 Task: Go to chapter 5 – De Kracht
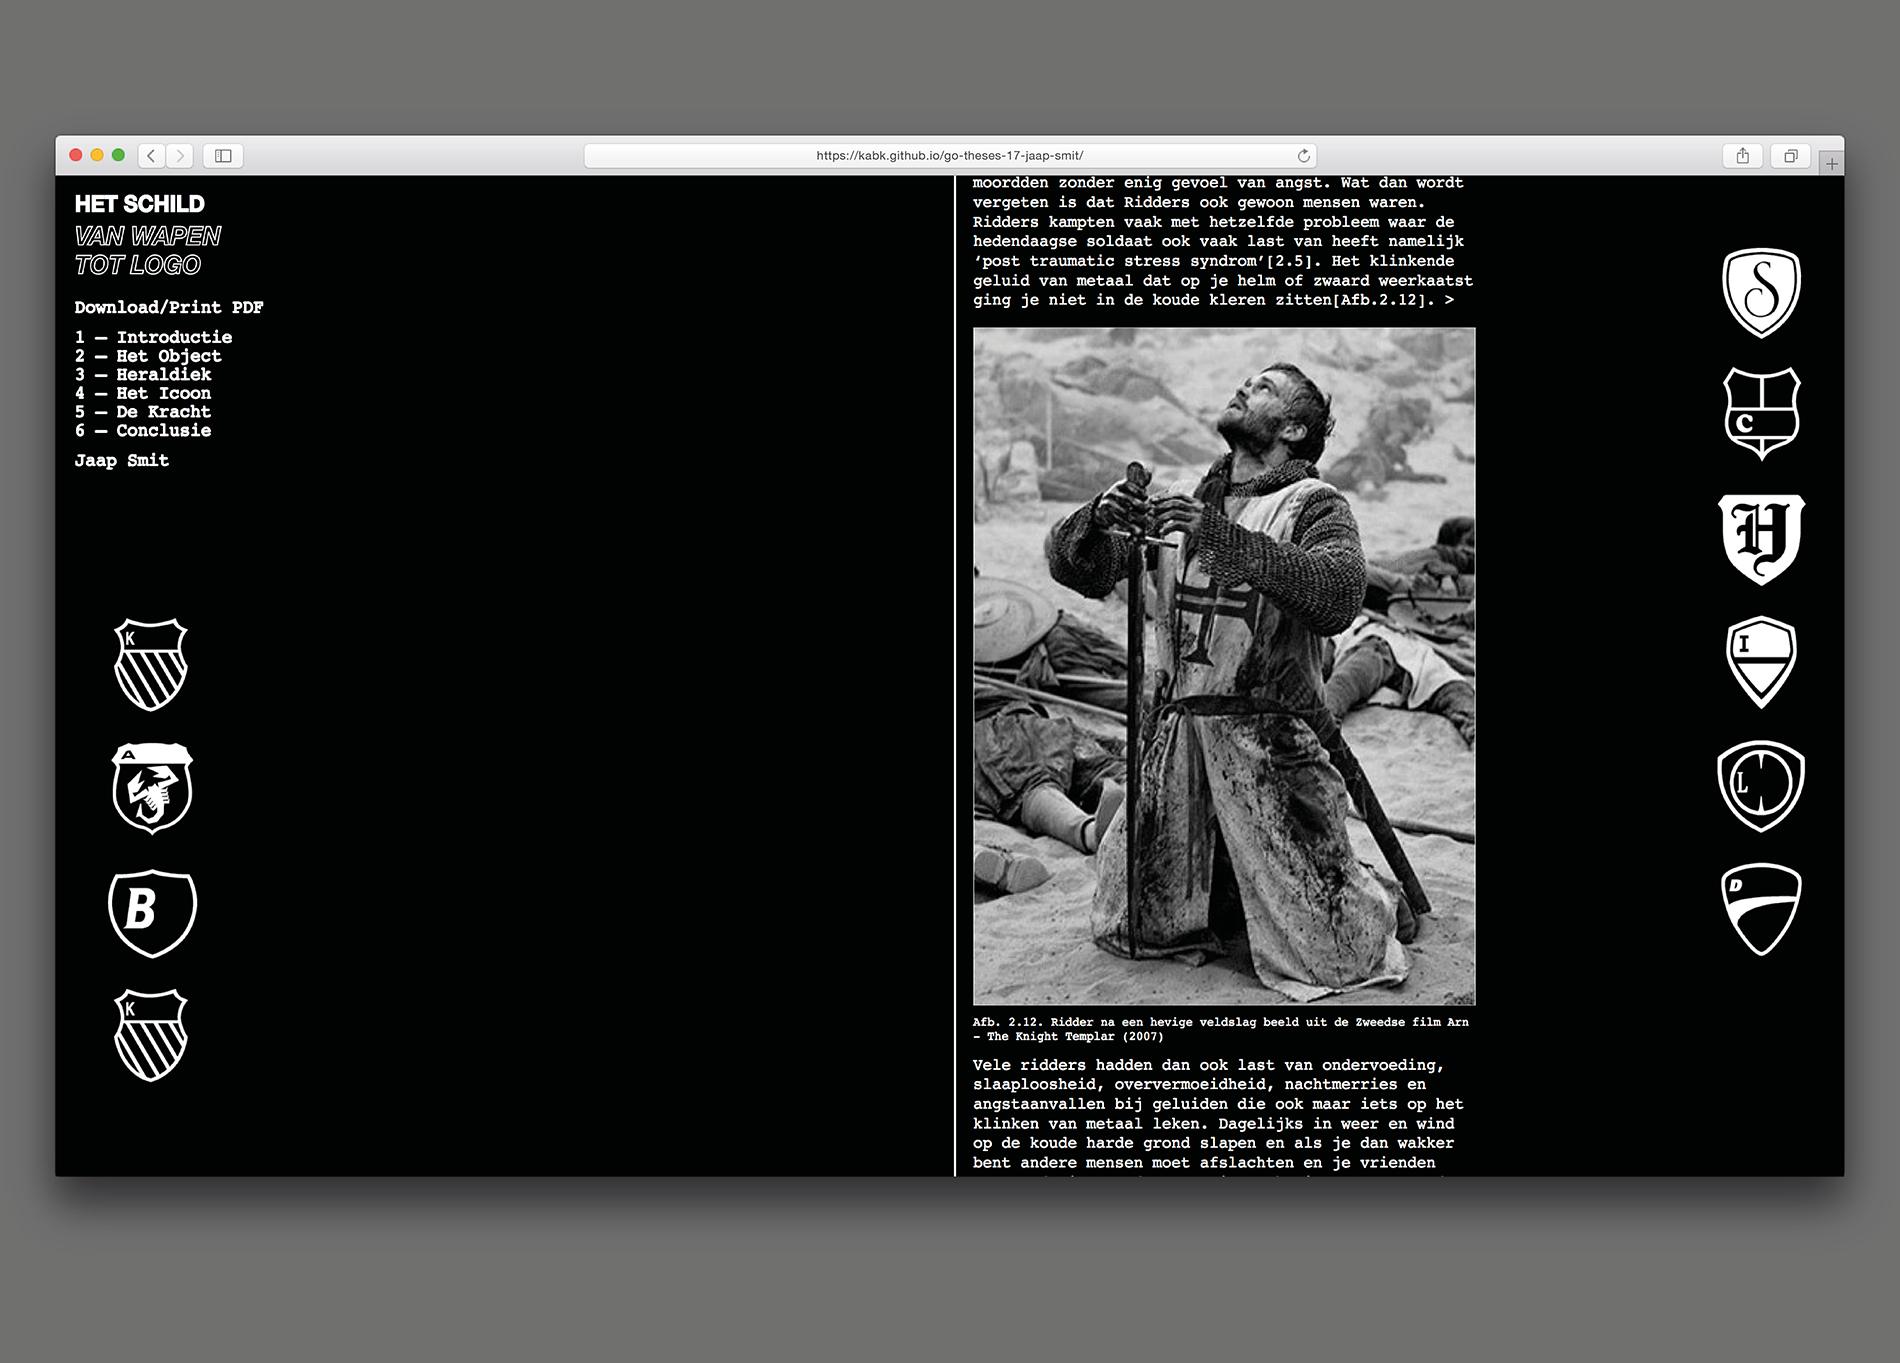point(143,412)
